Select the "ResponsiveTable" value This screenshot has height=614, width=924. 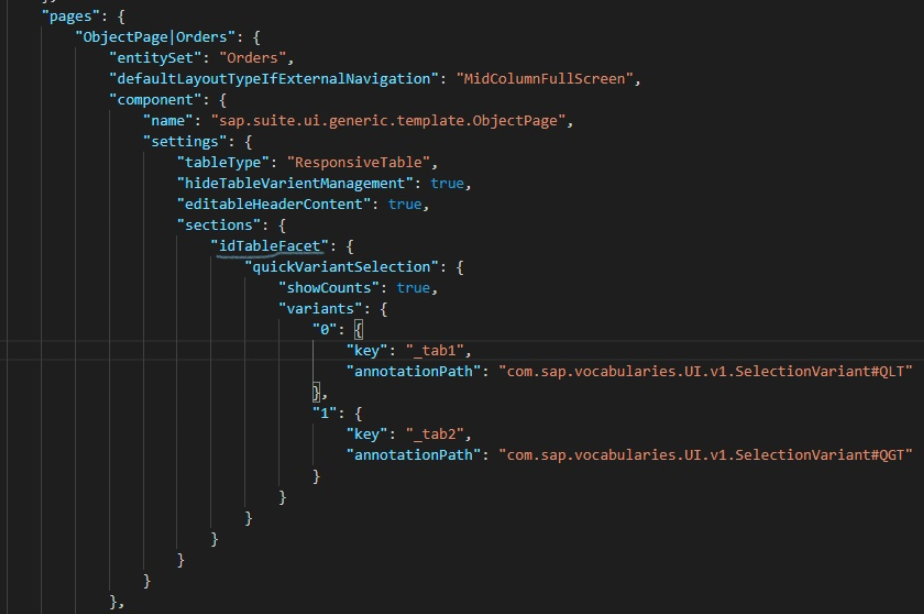pos(358,163)
